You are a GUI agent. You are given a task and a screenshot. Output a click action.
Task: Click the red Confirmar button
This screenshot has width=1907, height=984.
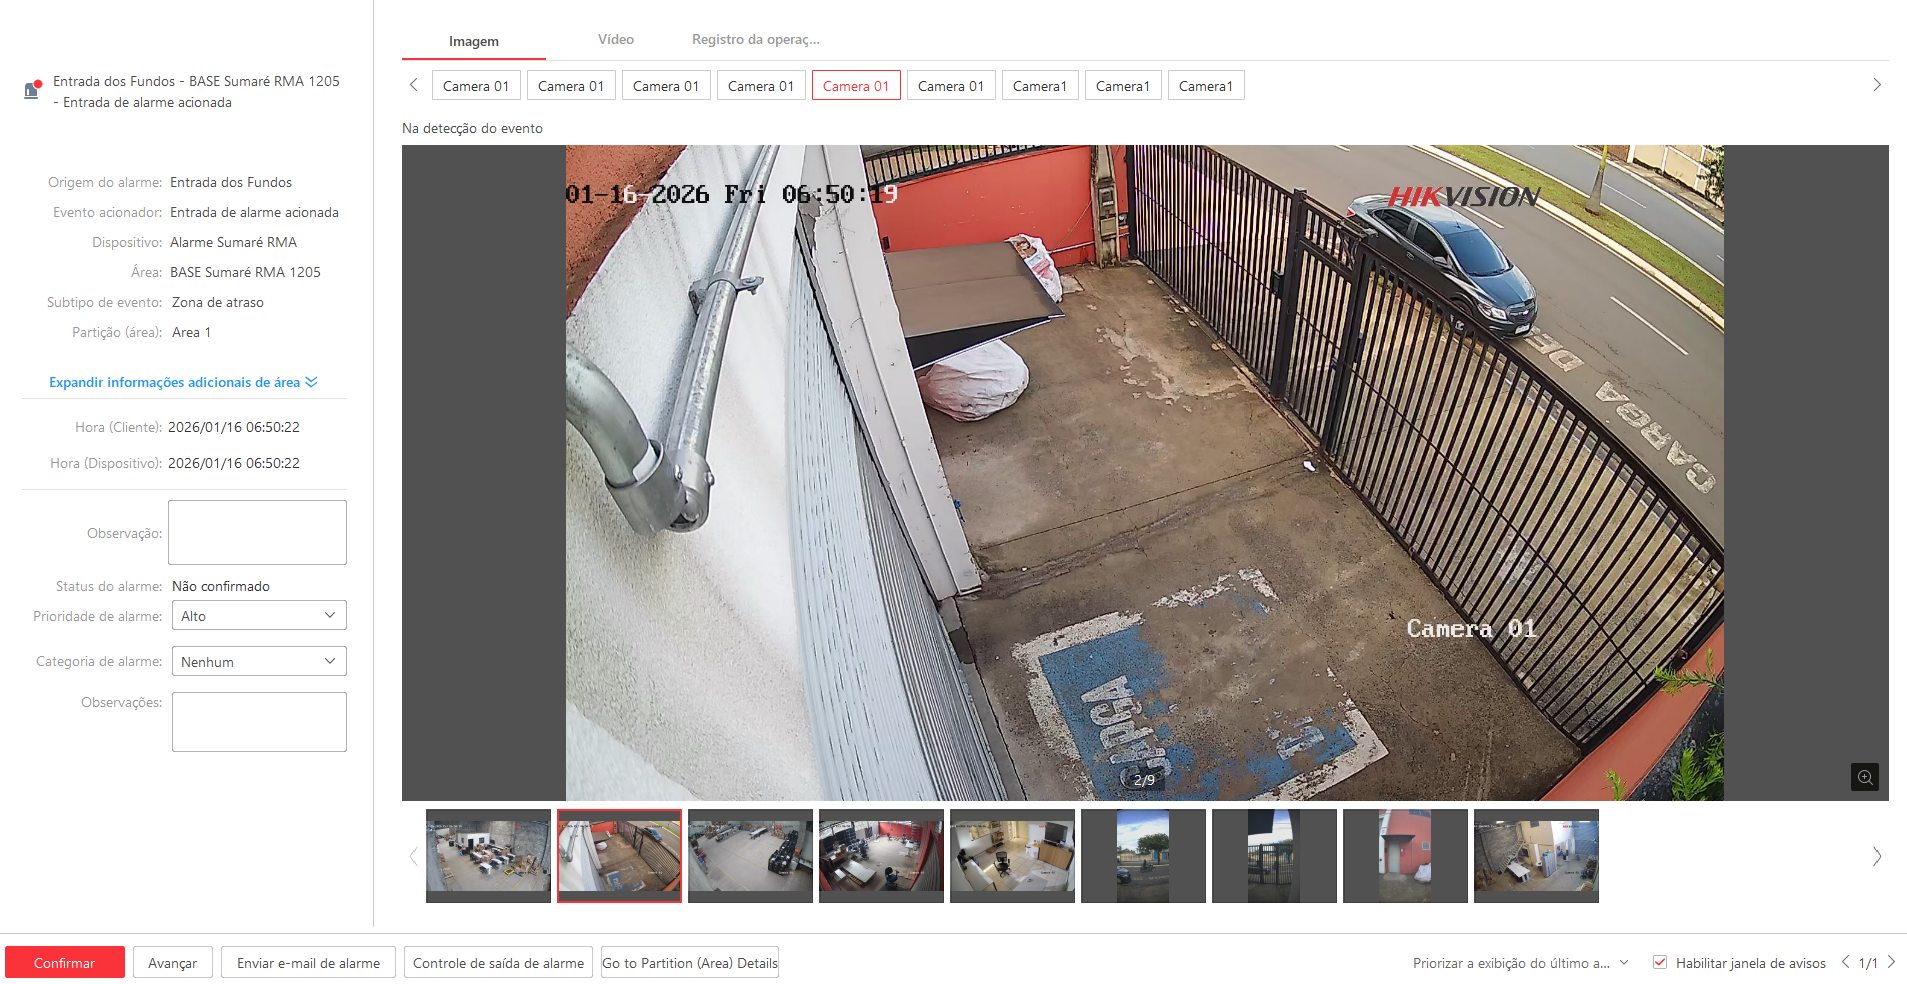coord(65,962)
